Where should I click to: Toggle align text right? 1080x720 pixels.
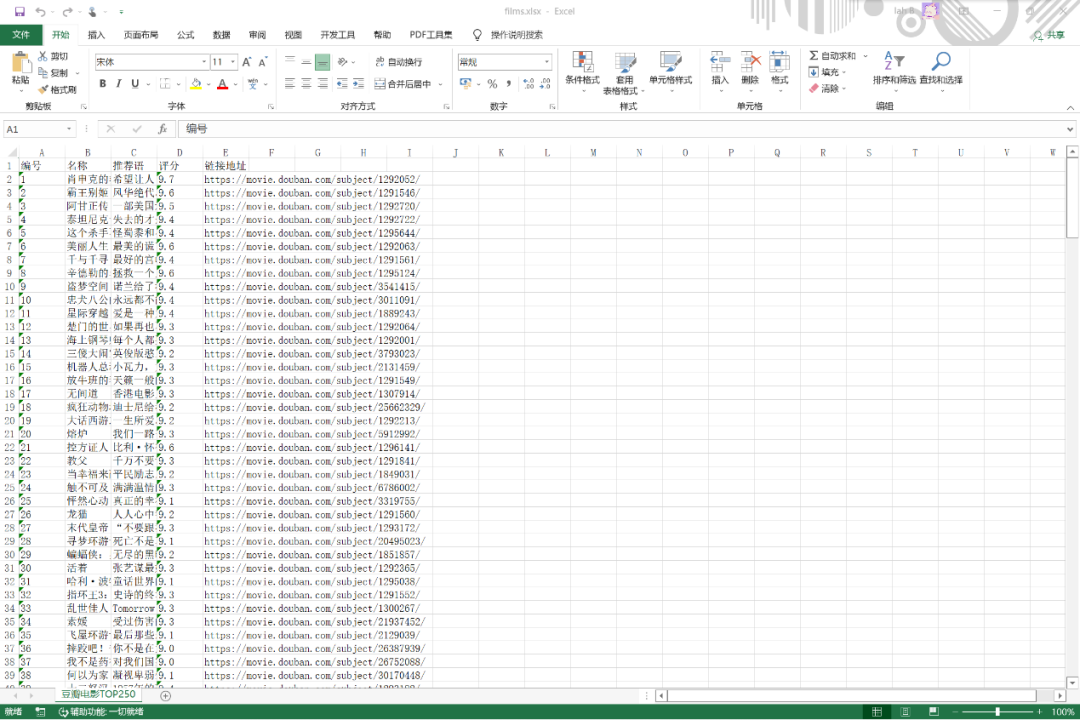pos(322,84)
